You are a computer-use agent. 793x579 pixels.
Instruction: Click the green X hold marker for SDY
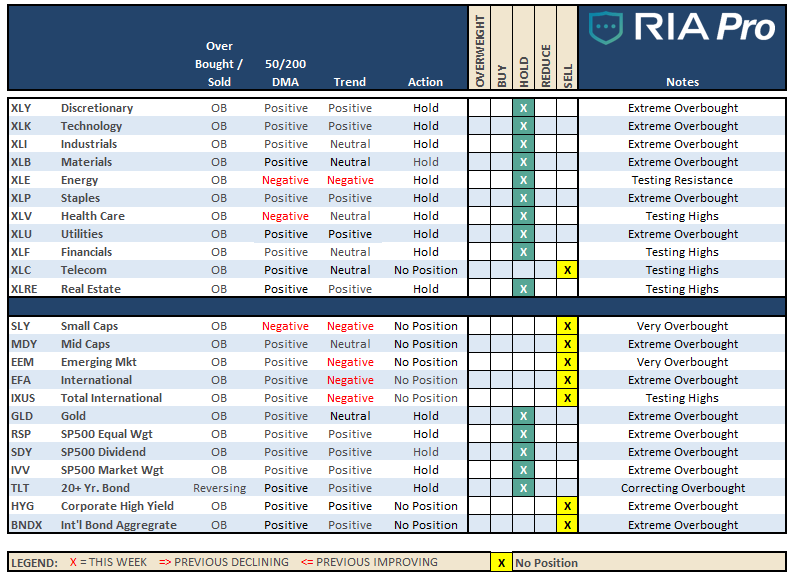click(x=523, y=452)
